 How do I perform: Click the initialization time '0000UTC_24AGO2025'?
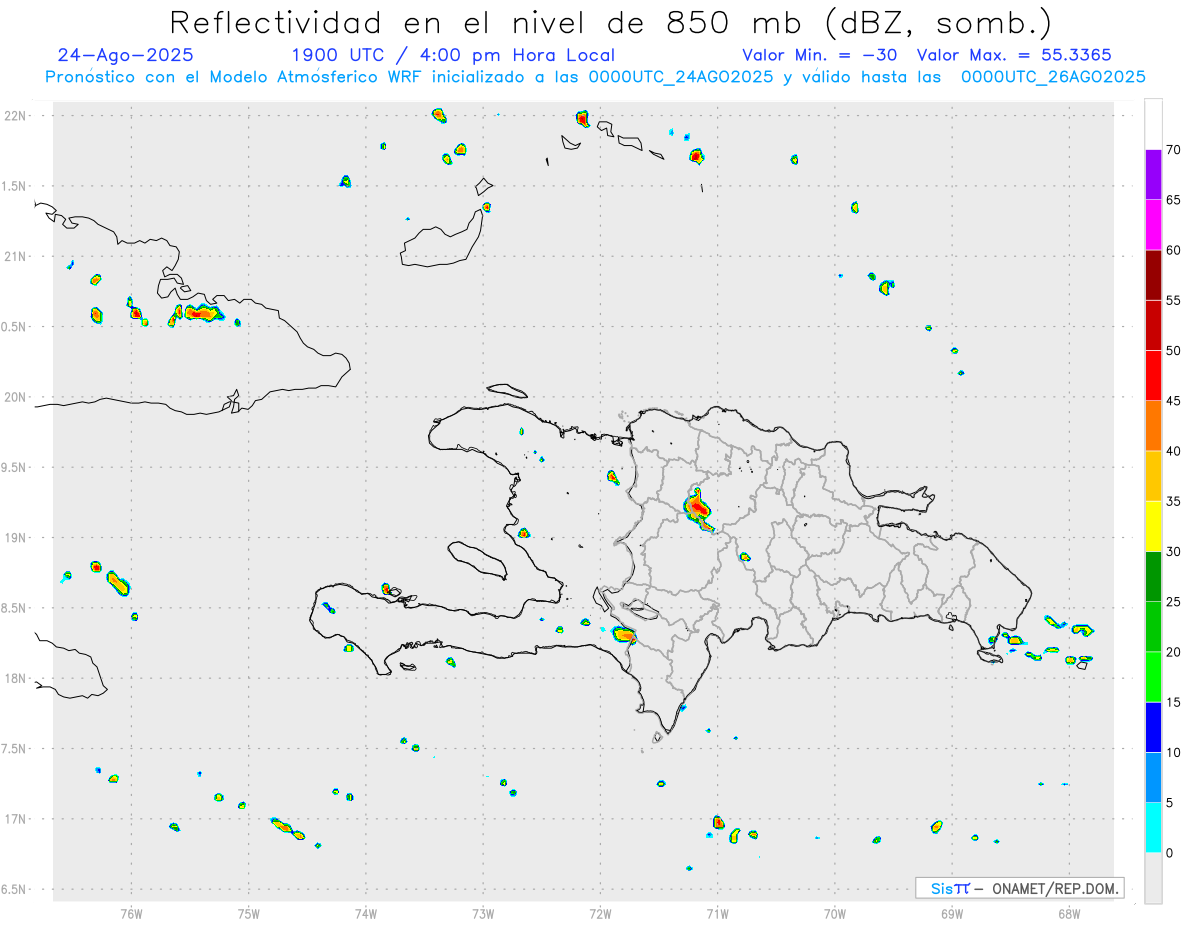681,77
